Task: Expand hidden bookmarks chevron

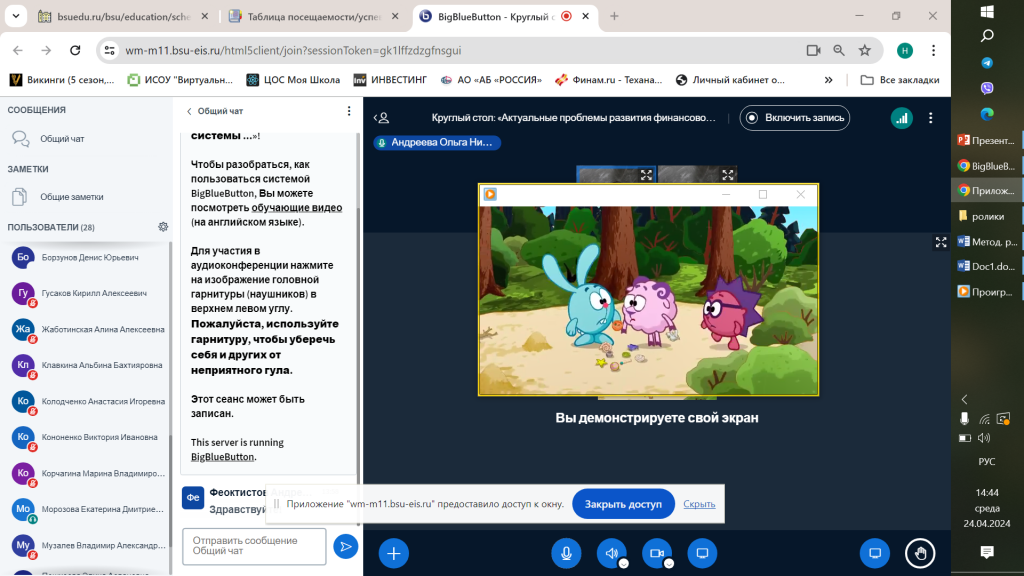Action: click(x=828, y=80)
